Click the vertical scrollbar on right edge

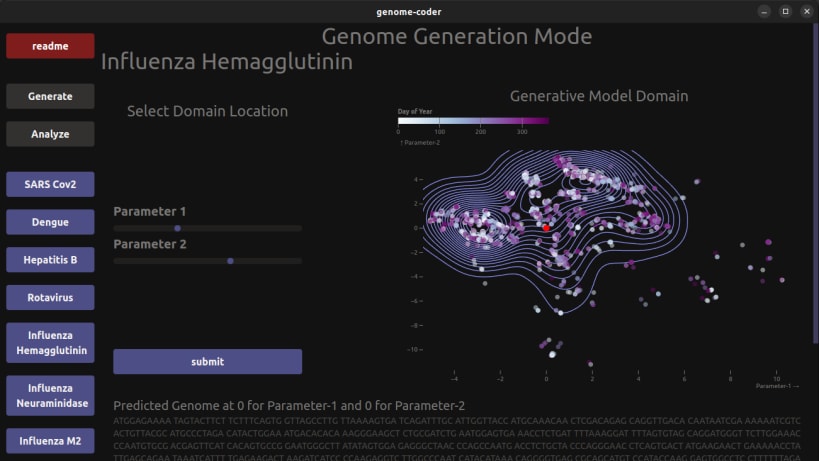tap(816, 183)
